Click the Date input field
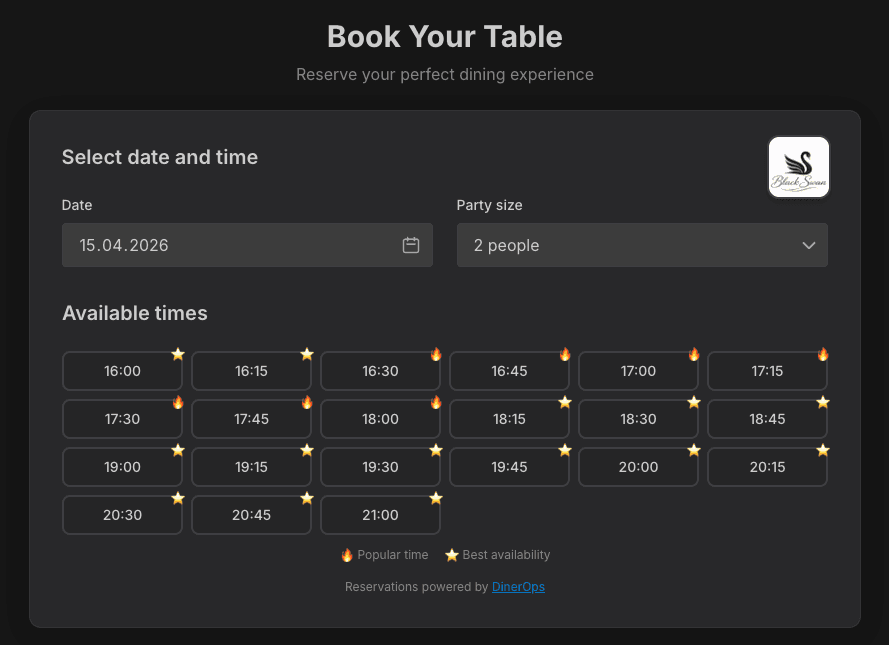Screen dimensions: 889x645 point(230,244)
